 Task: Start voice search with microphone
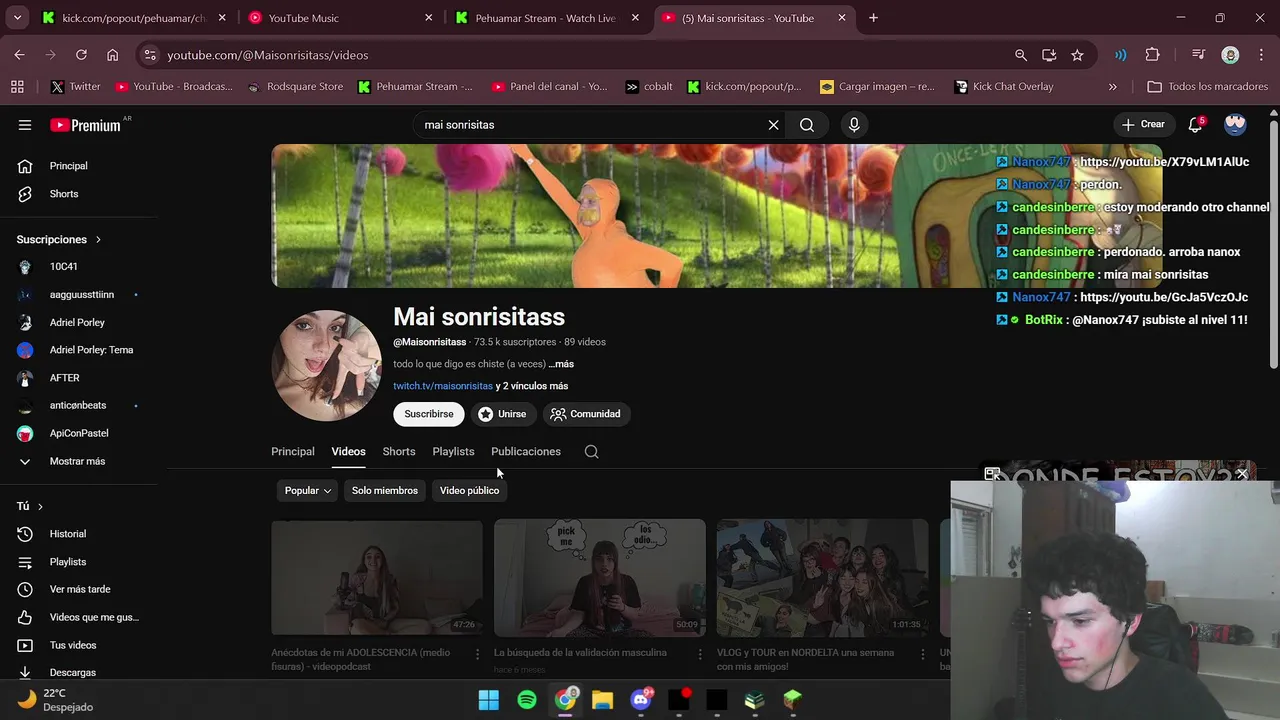[854, 125]
